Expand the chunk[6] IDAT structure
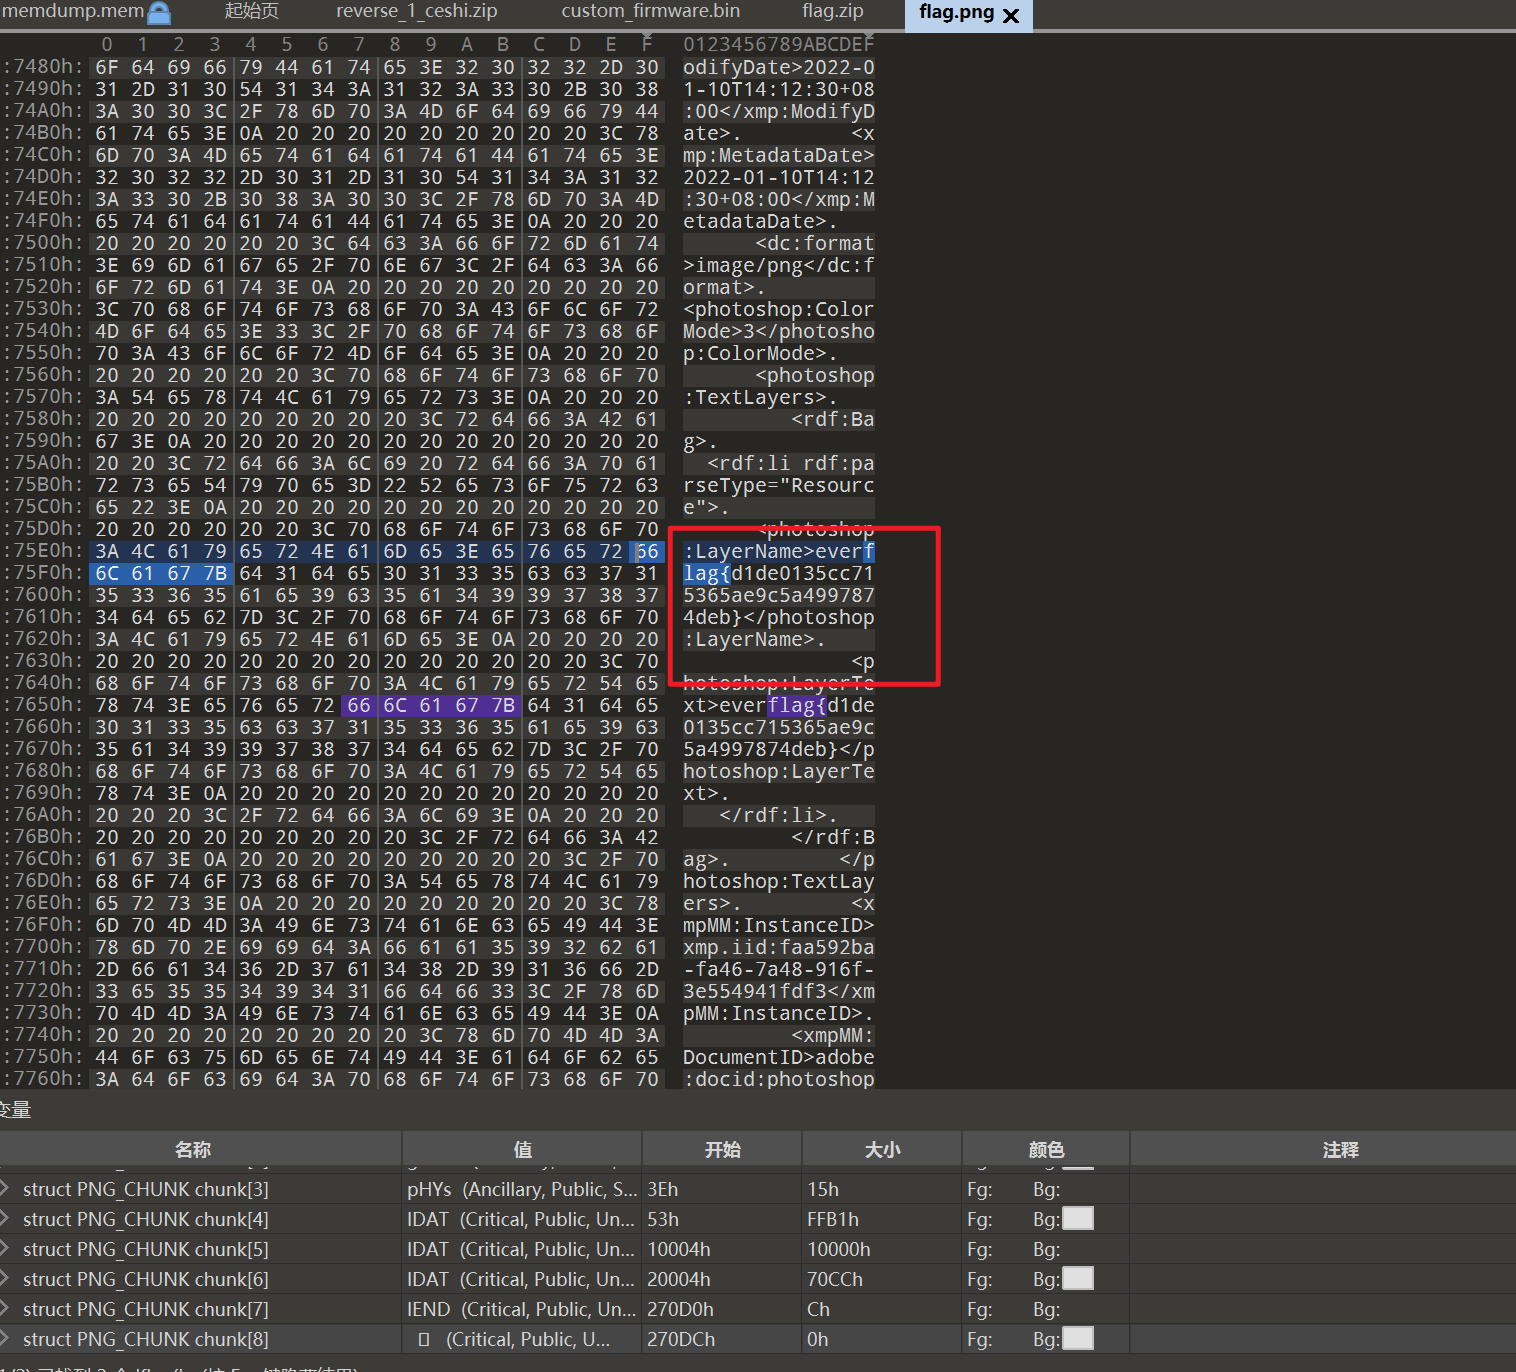The height and width of the screenshot is (1372, 1516). (x=6, y=1279)
